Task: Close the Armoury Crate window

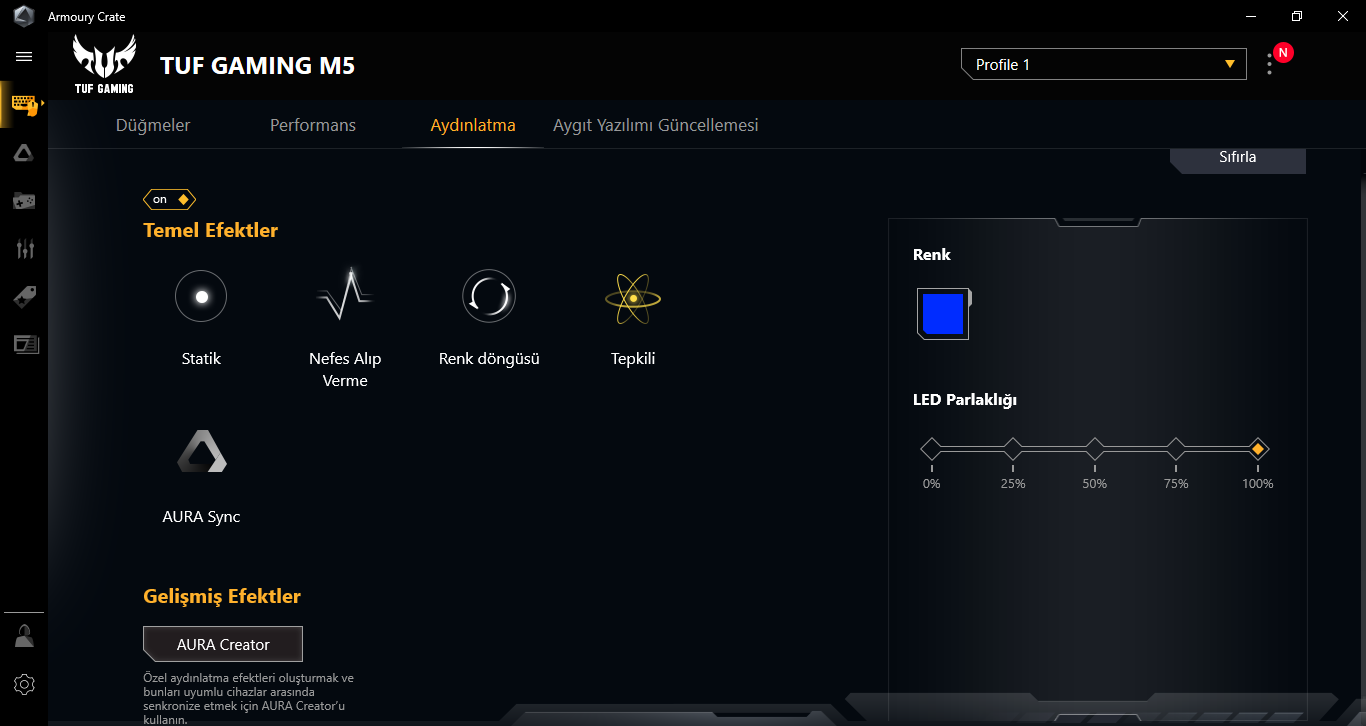Action: [x=1342, y=16]
